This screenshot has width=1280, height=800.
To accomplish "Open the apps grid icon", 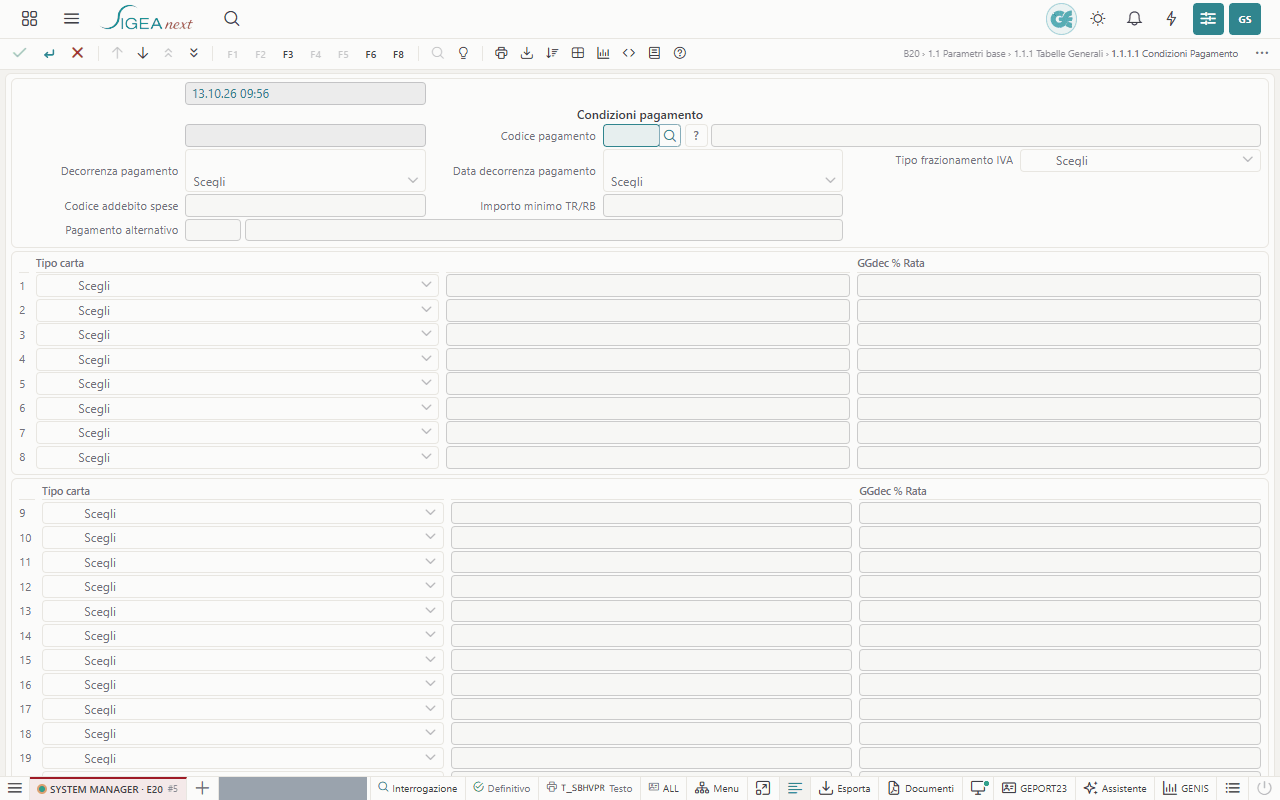I will coord(30,19).
